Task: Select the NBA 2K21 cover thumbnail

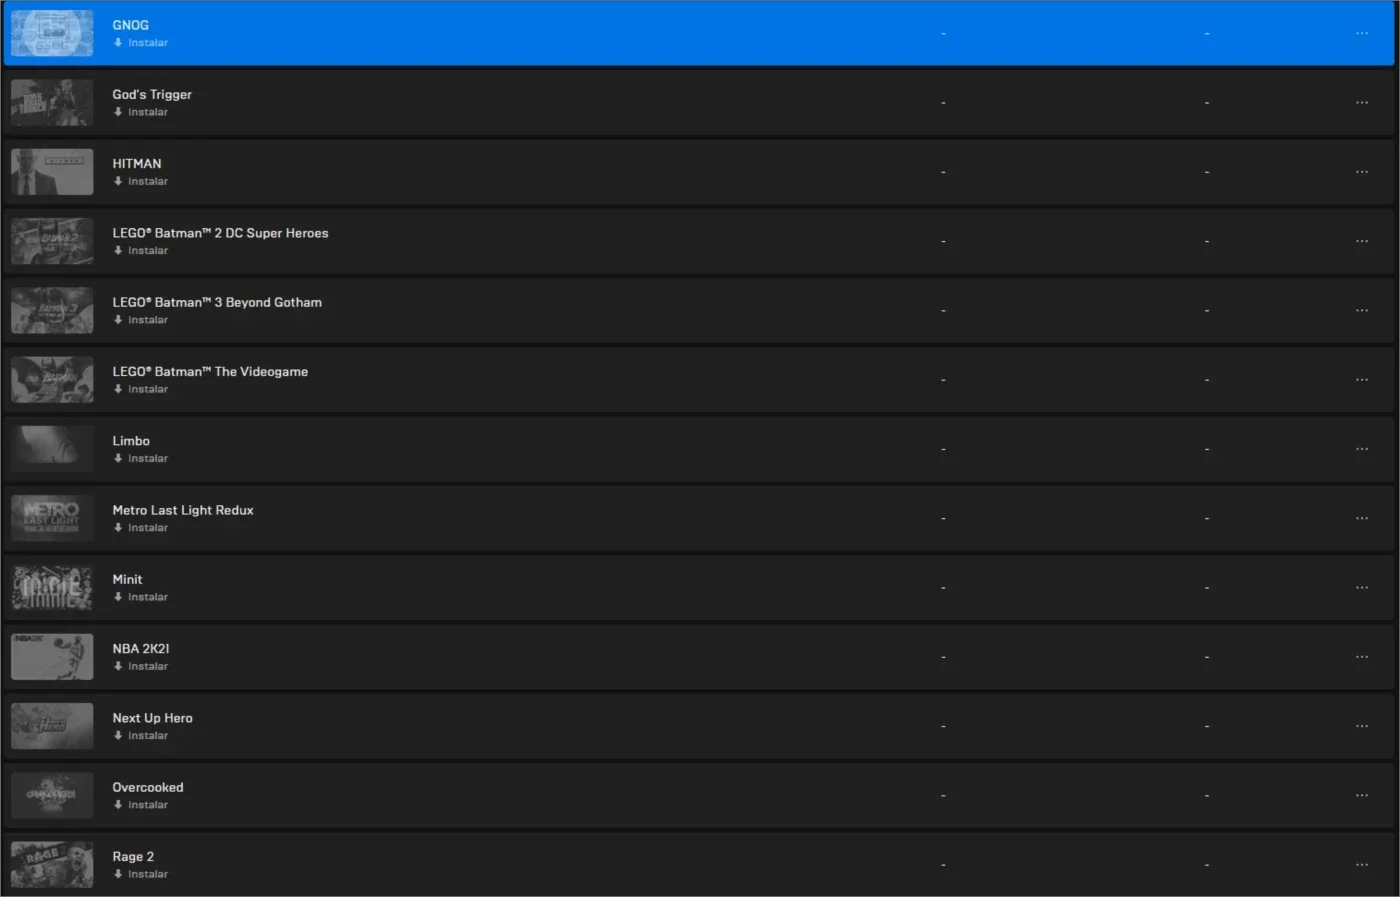Action: click(x=52, y=656)
